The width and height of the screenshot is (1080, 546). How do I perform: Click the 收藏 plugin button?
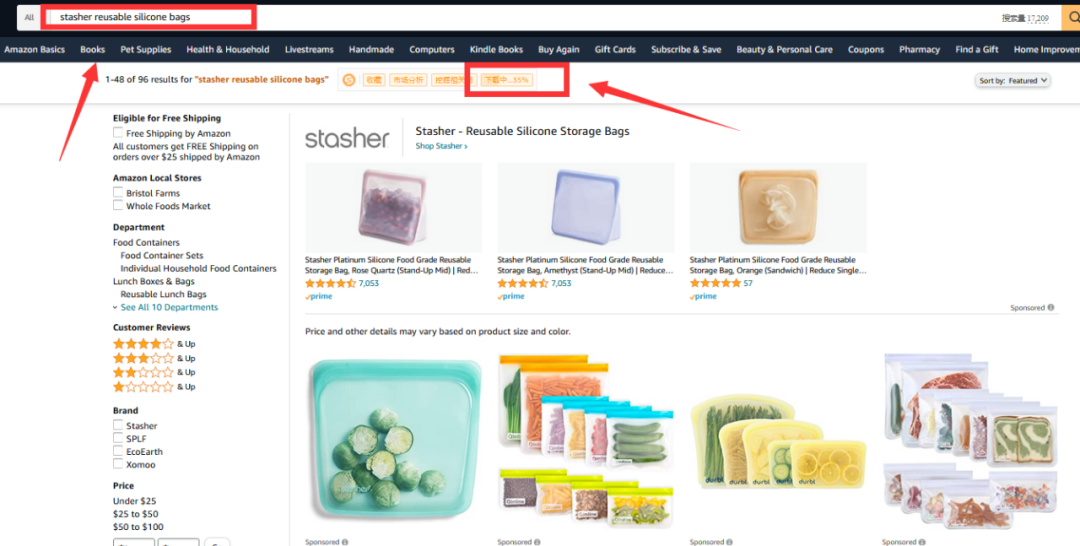(x=374, y=81)
